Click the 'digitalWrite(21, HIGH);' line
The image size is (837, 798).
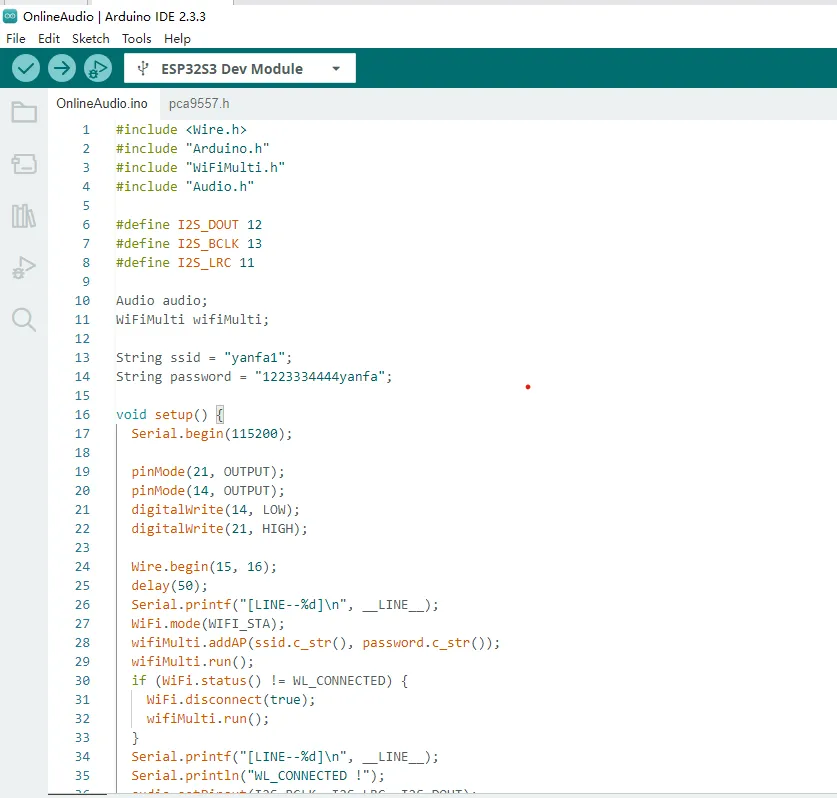click(219, 528)
